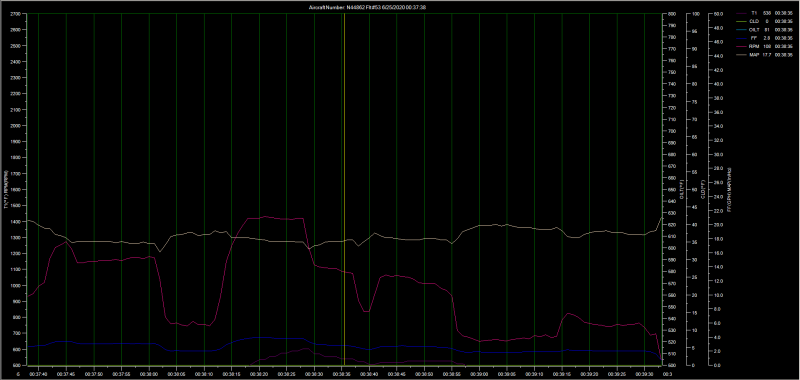Viewport: 800px width, 380px height.
Task: Click the RPM magenta legend line
Action: pos(740,46)
